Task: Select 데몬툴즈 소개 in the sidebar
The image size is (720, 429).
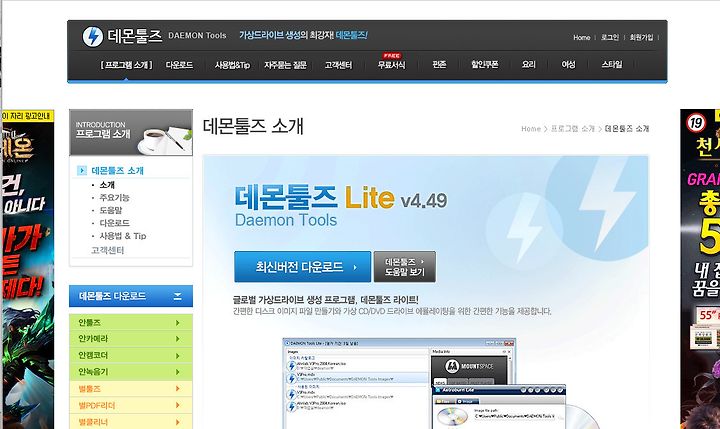Action: (x=118, y=170)
